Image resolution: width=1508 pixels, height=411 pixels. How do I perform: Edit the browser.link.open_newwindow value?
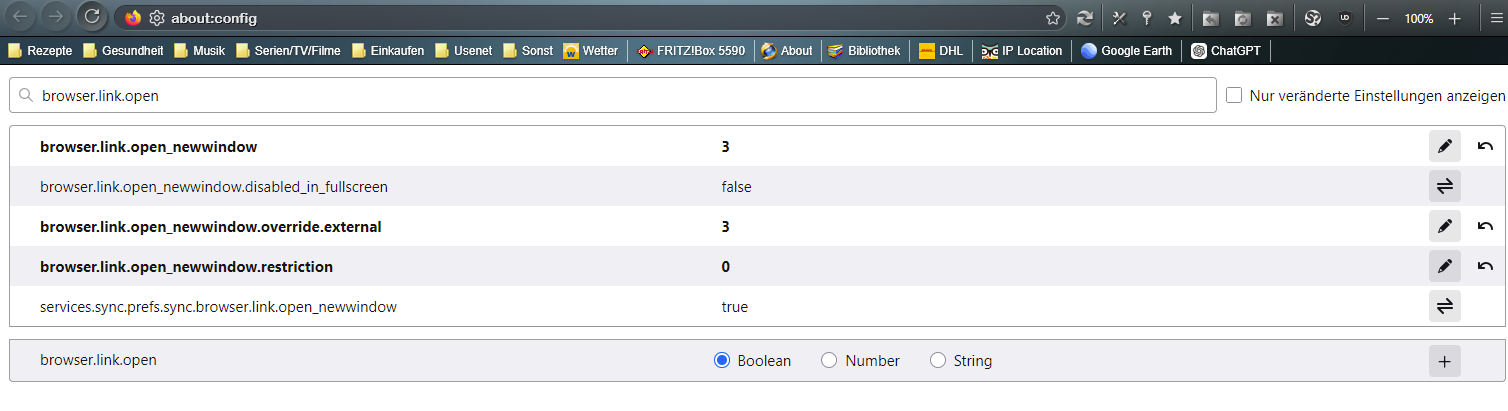pyautogui.click(x=1444, y=146)
